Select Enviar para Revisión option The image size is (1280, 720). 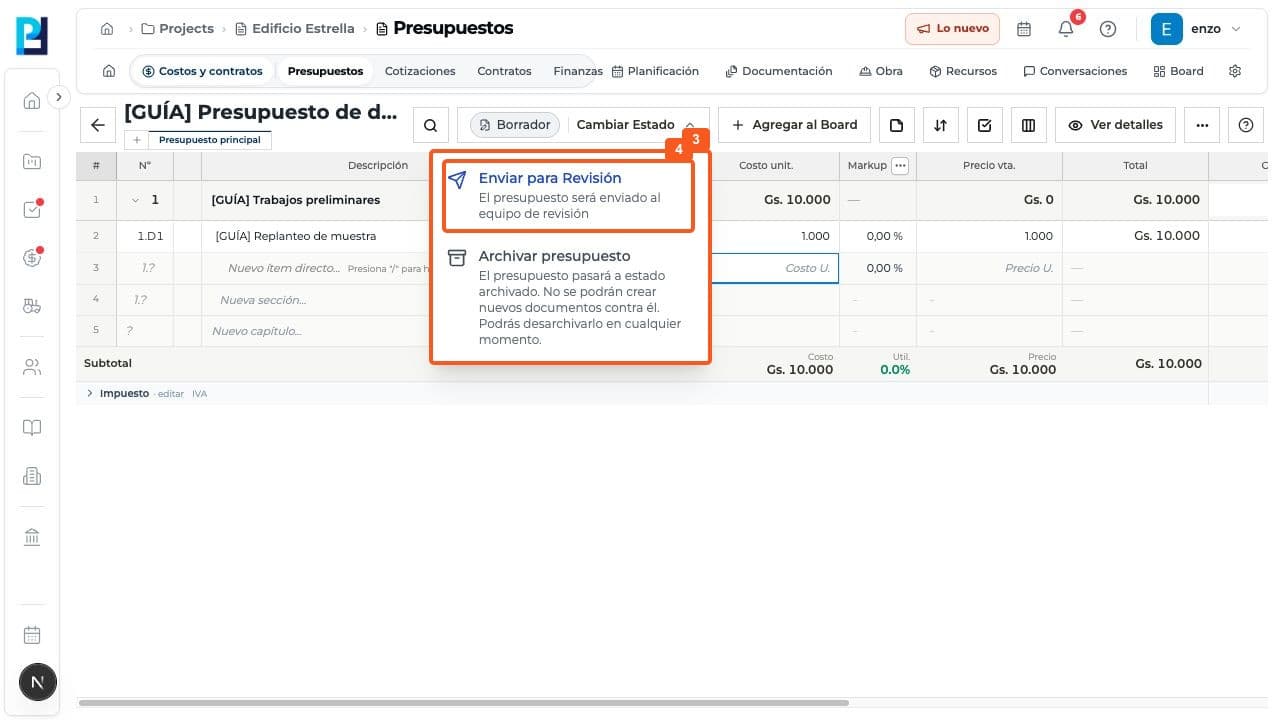tap(568, 197)
